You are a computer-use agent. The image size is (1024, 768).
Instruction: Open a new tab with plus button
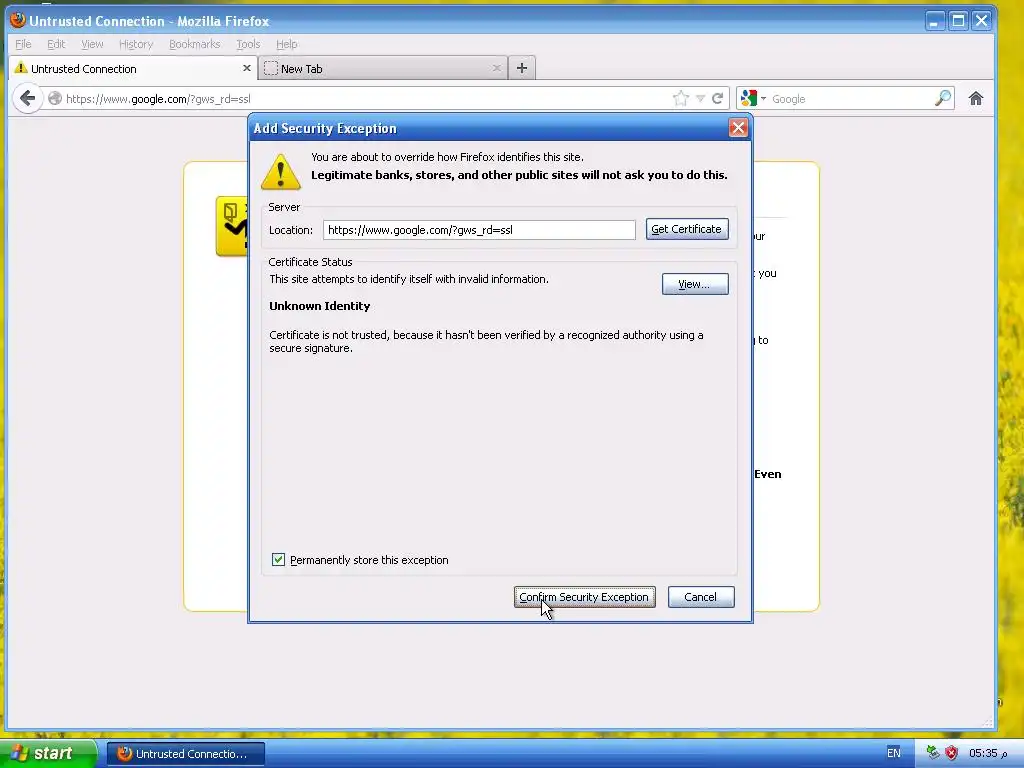click(522, 68)
